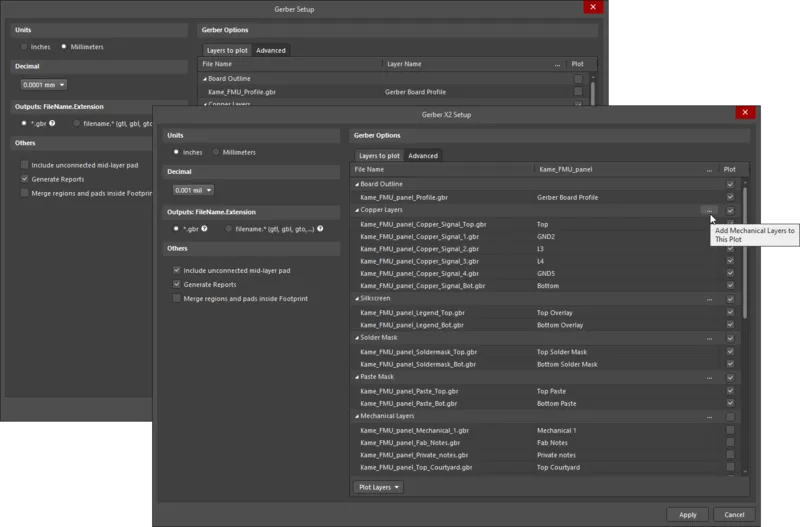The height and width of the screenshot is (527, 800).
Task: Click Copper Layers add mechanical layers ellipsis
Action: click(708, 211)
